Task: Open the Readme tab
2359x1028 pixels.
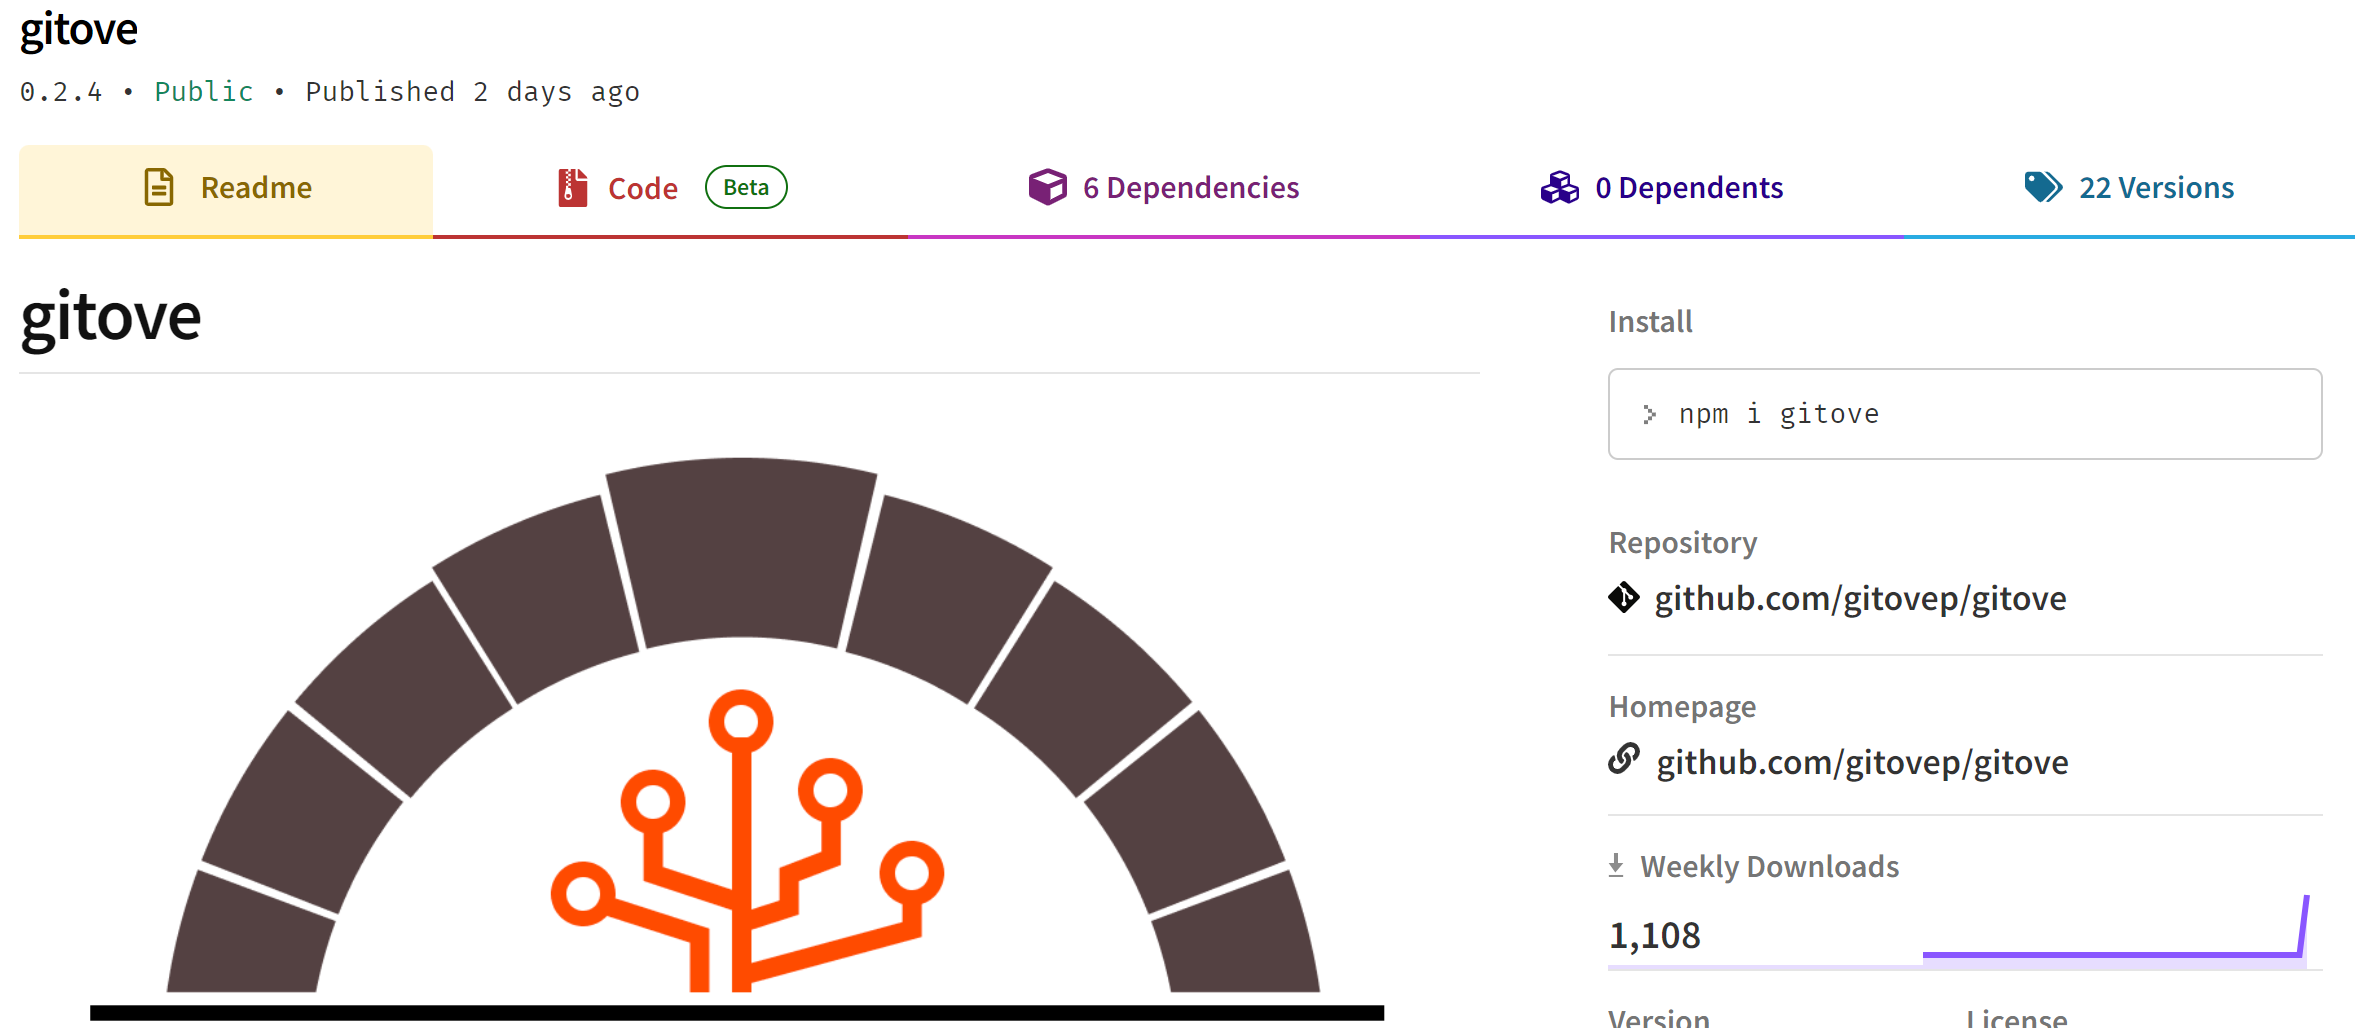Action: click(x=226, y=189)
